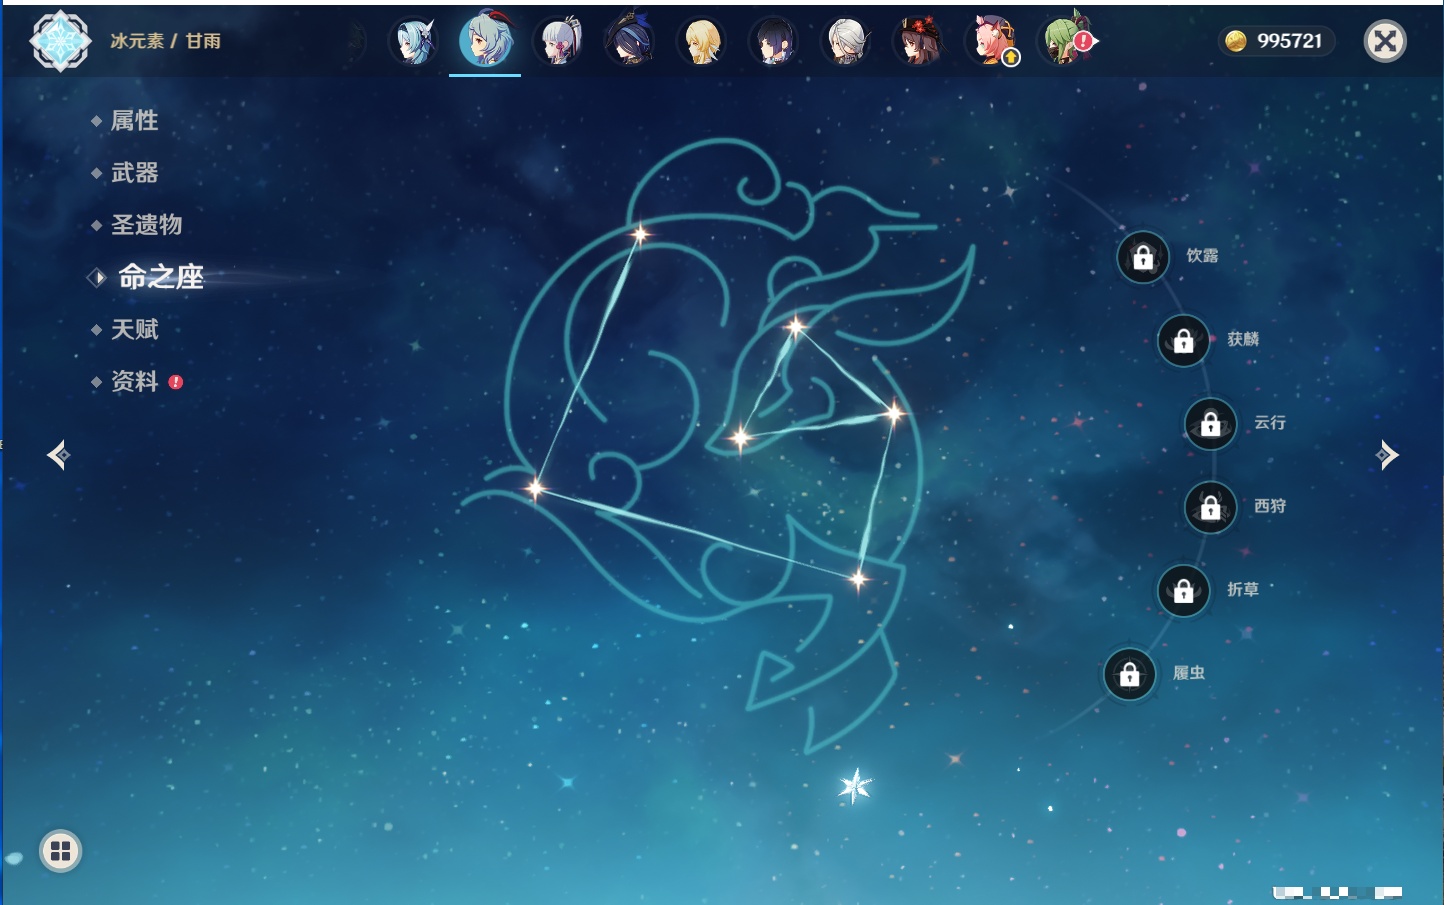Select the 命之座 menu entry

coord(161,277)
